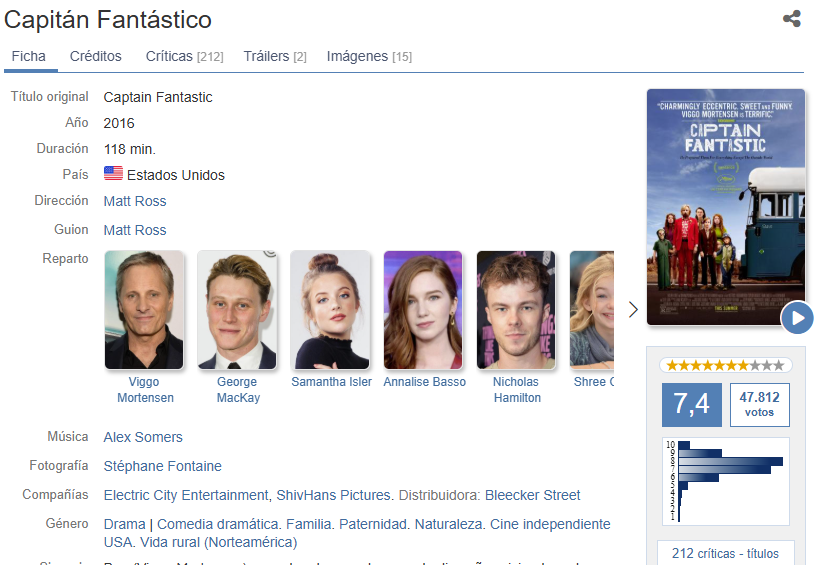Open the Créditos tab
This screenshot has height=565, width=817.
(95, 57)
